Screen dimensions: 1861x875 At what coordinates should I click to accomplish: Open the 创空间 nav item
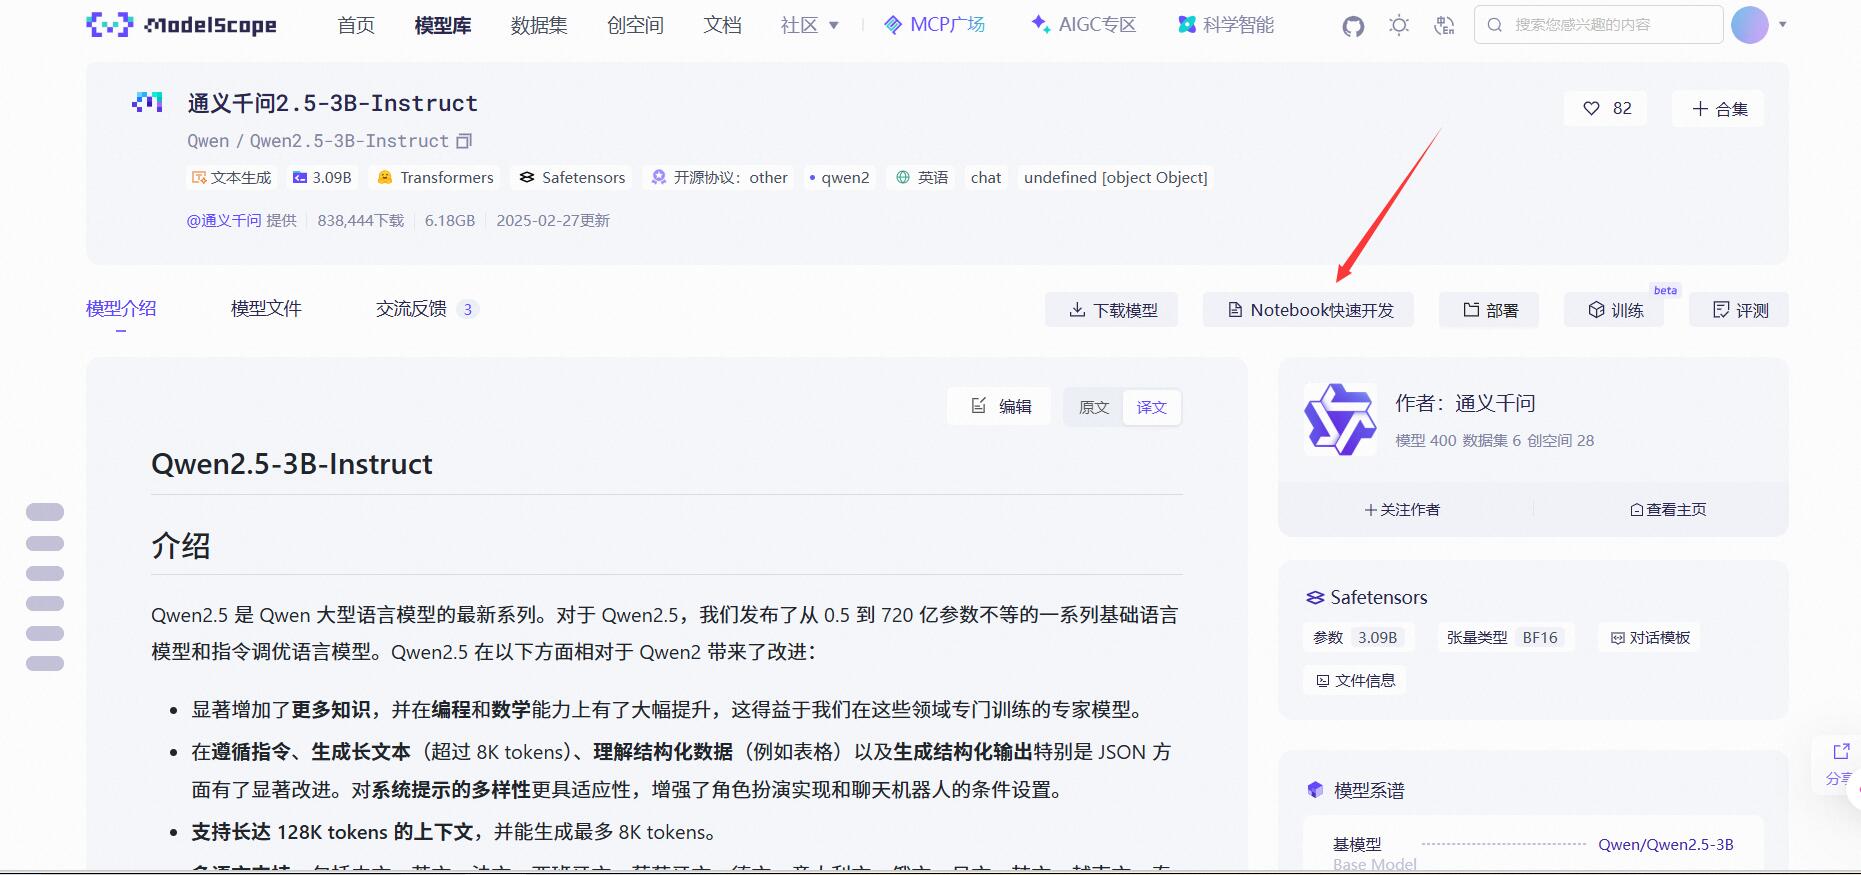coord(635,25)
